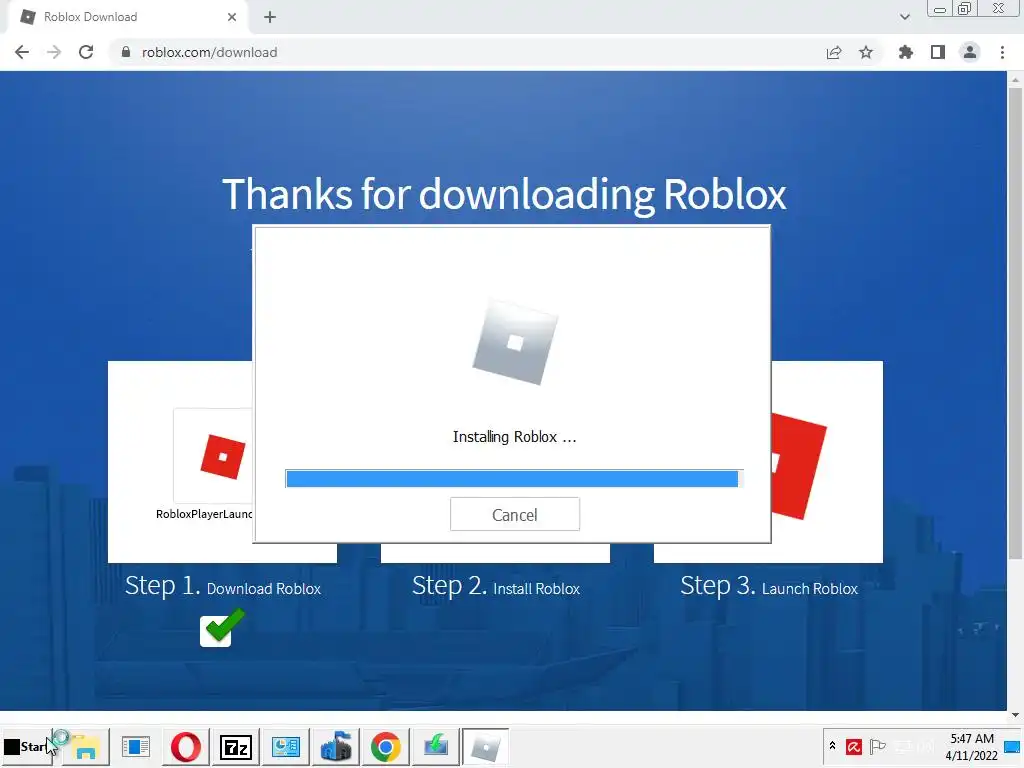1024x768 pixels.
Task: Close the Roblox Download tab
Action: (232, 17)
